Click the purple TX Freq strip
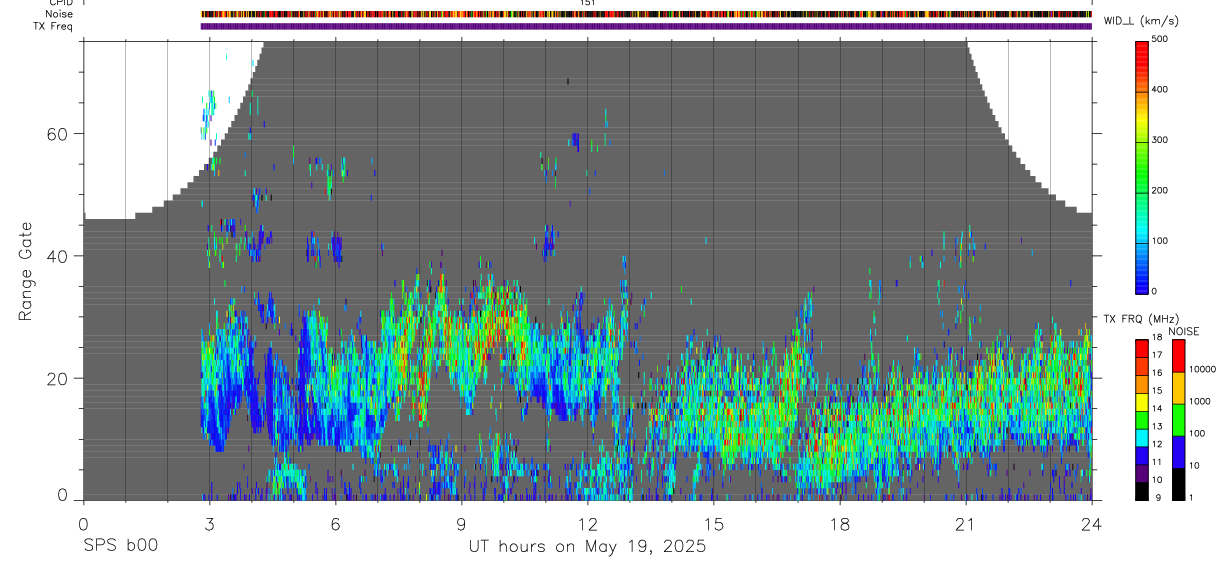 pos(646,26)
